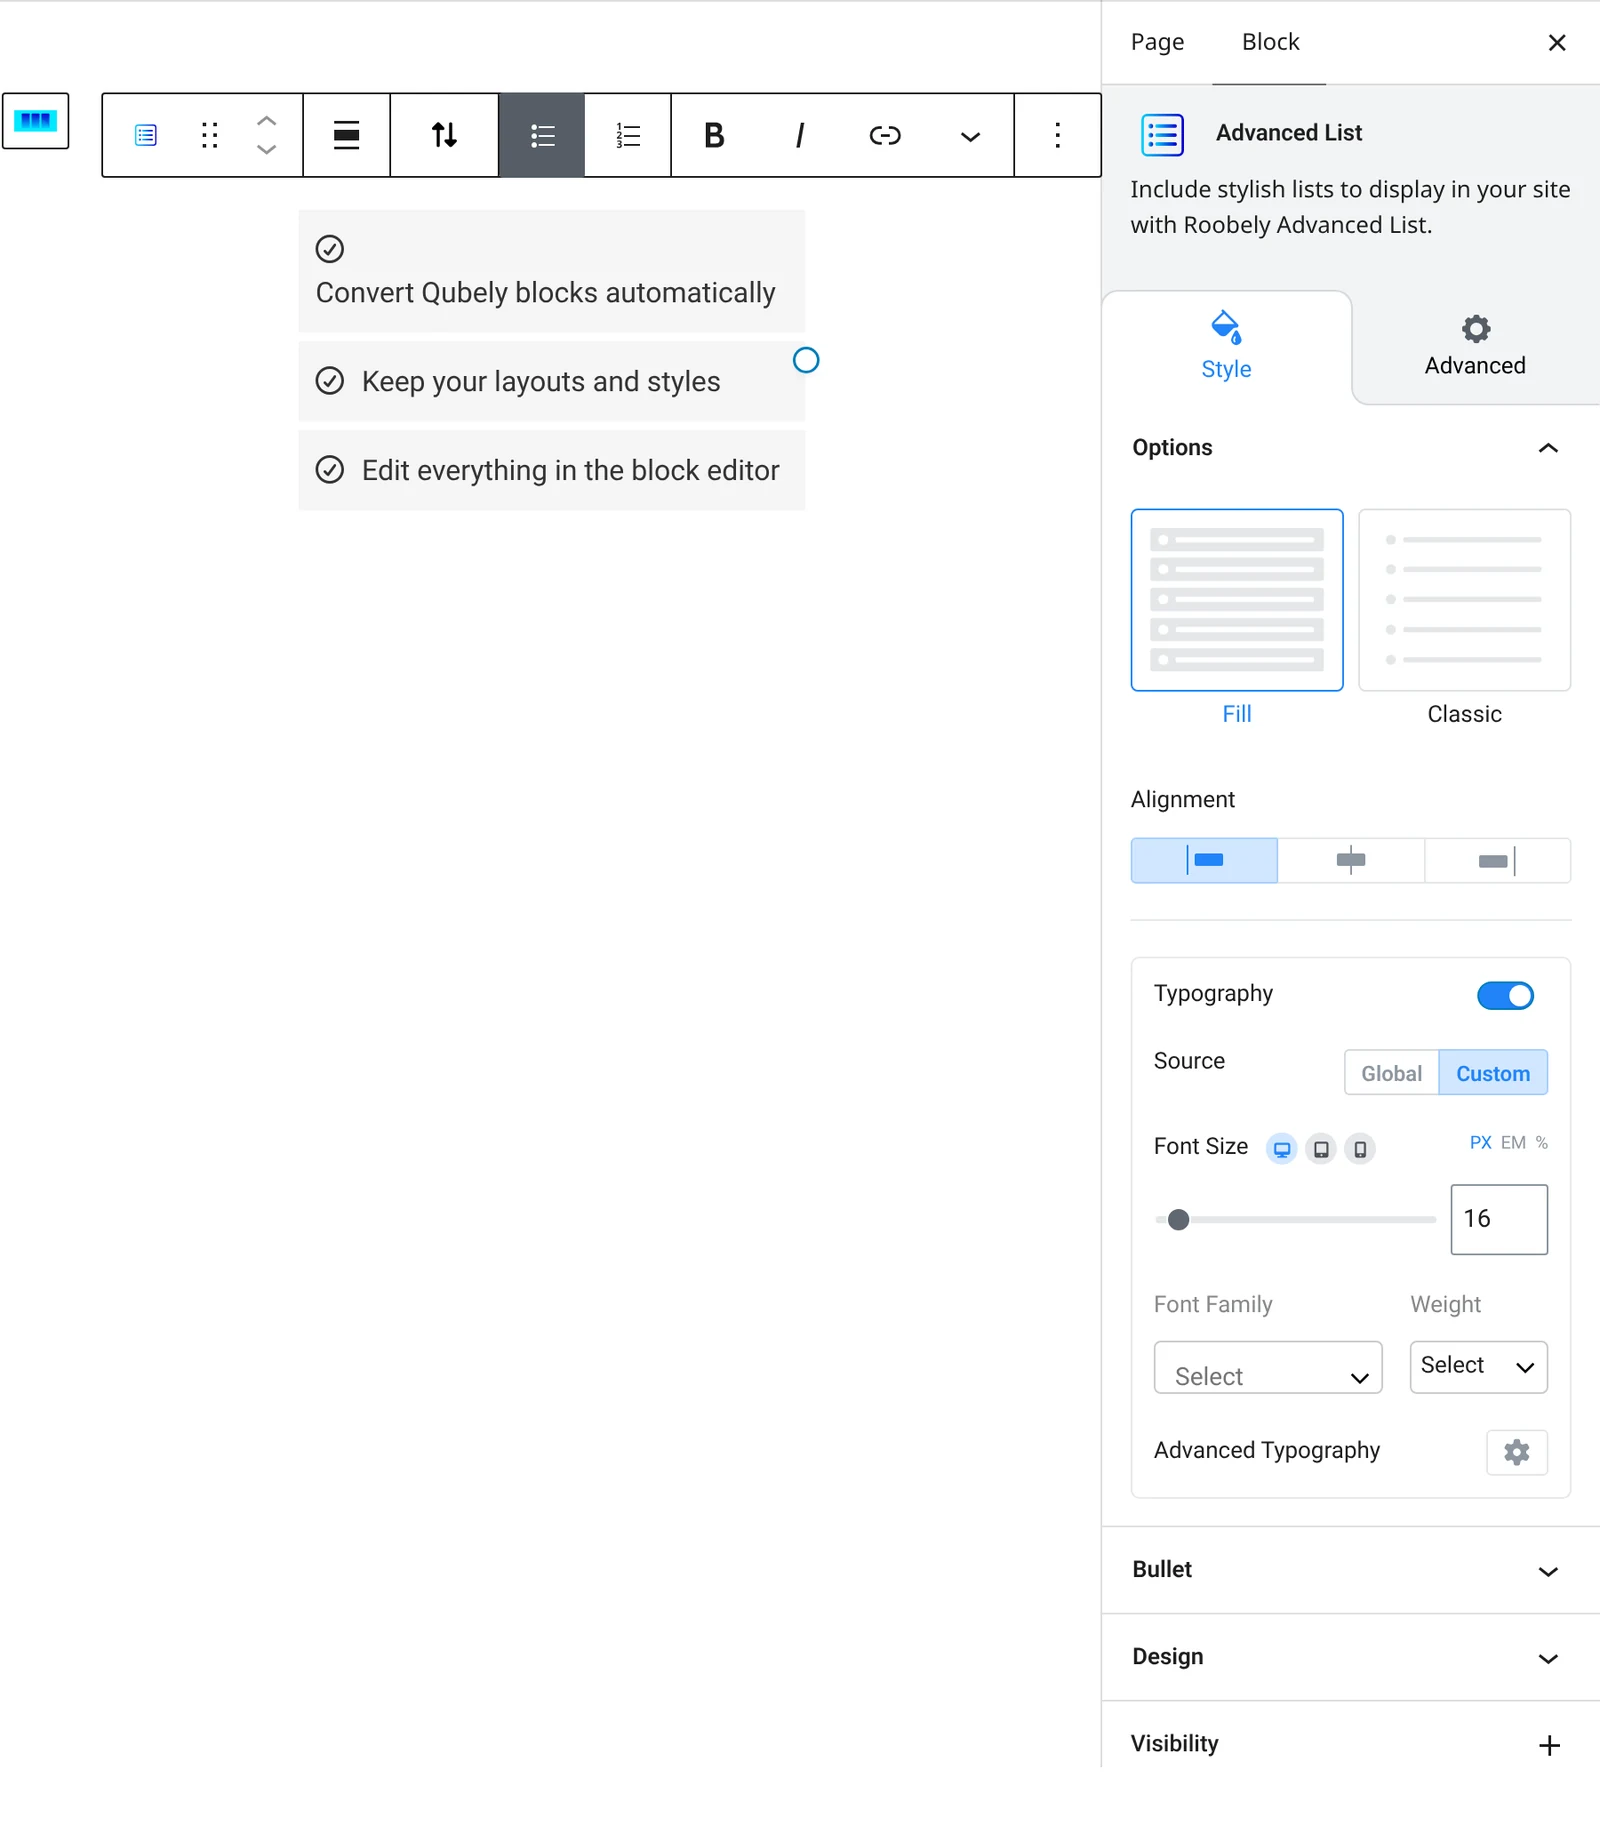
Task: Toggle bold formatting
Action: (714, 135)
